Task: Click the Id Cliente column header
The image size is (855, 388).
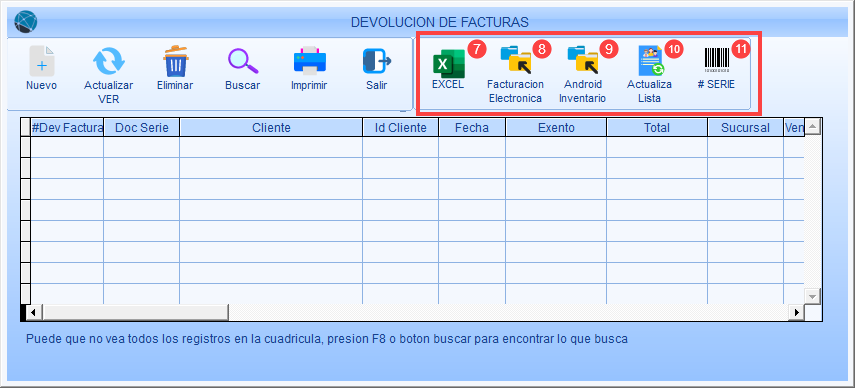Action: pos(401,128)
